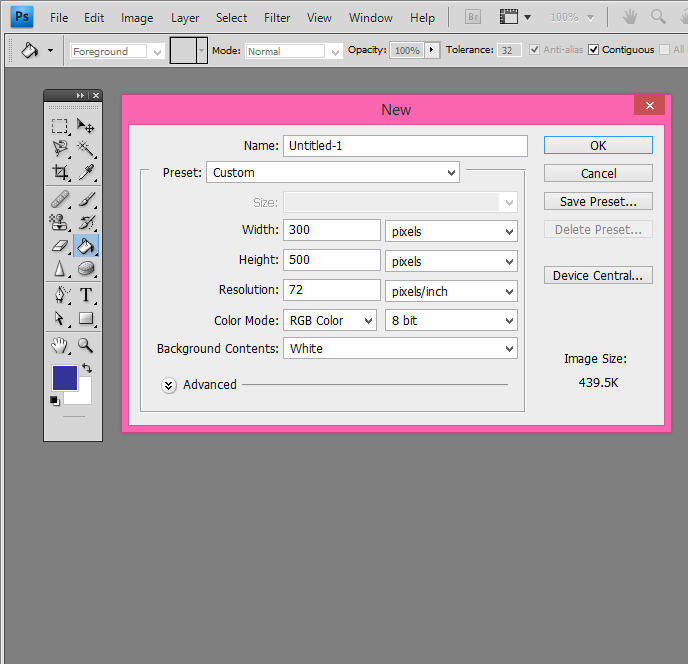Select the Clone Stamp tool
This screenshot has width=688, height=664.
coord(60,222)
